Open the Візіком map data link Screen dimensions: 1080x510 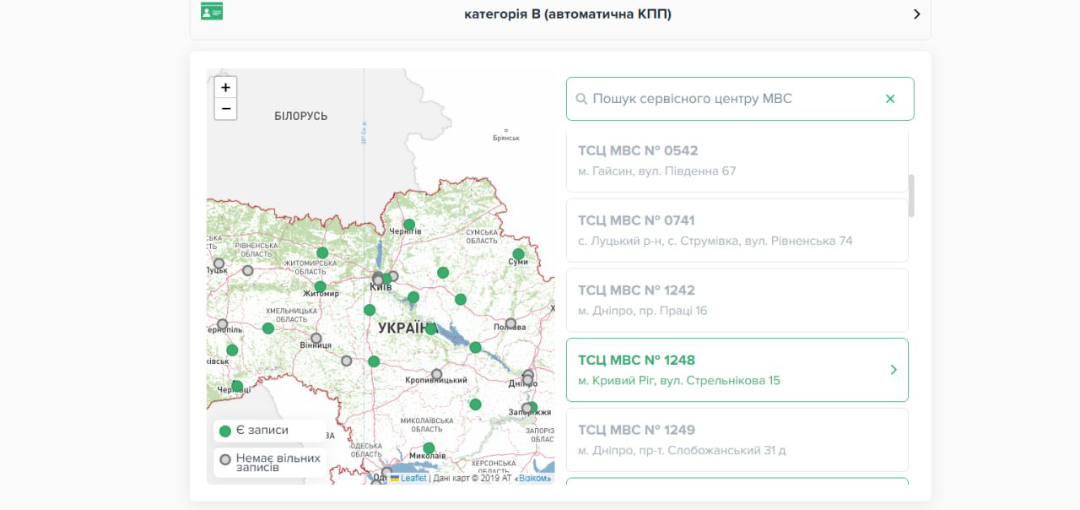(x=534, y=478)
